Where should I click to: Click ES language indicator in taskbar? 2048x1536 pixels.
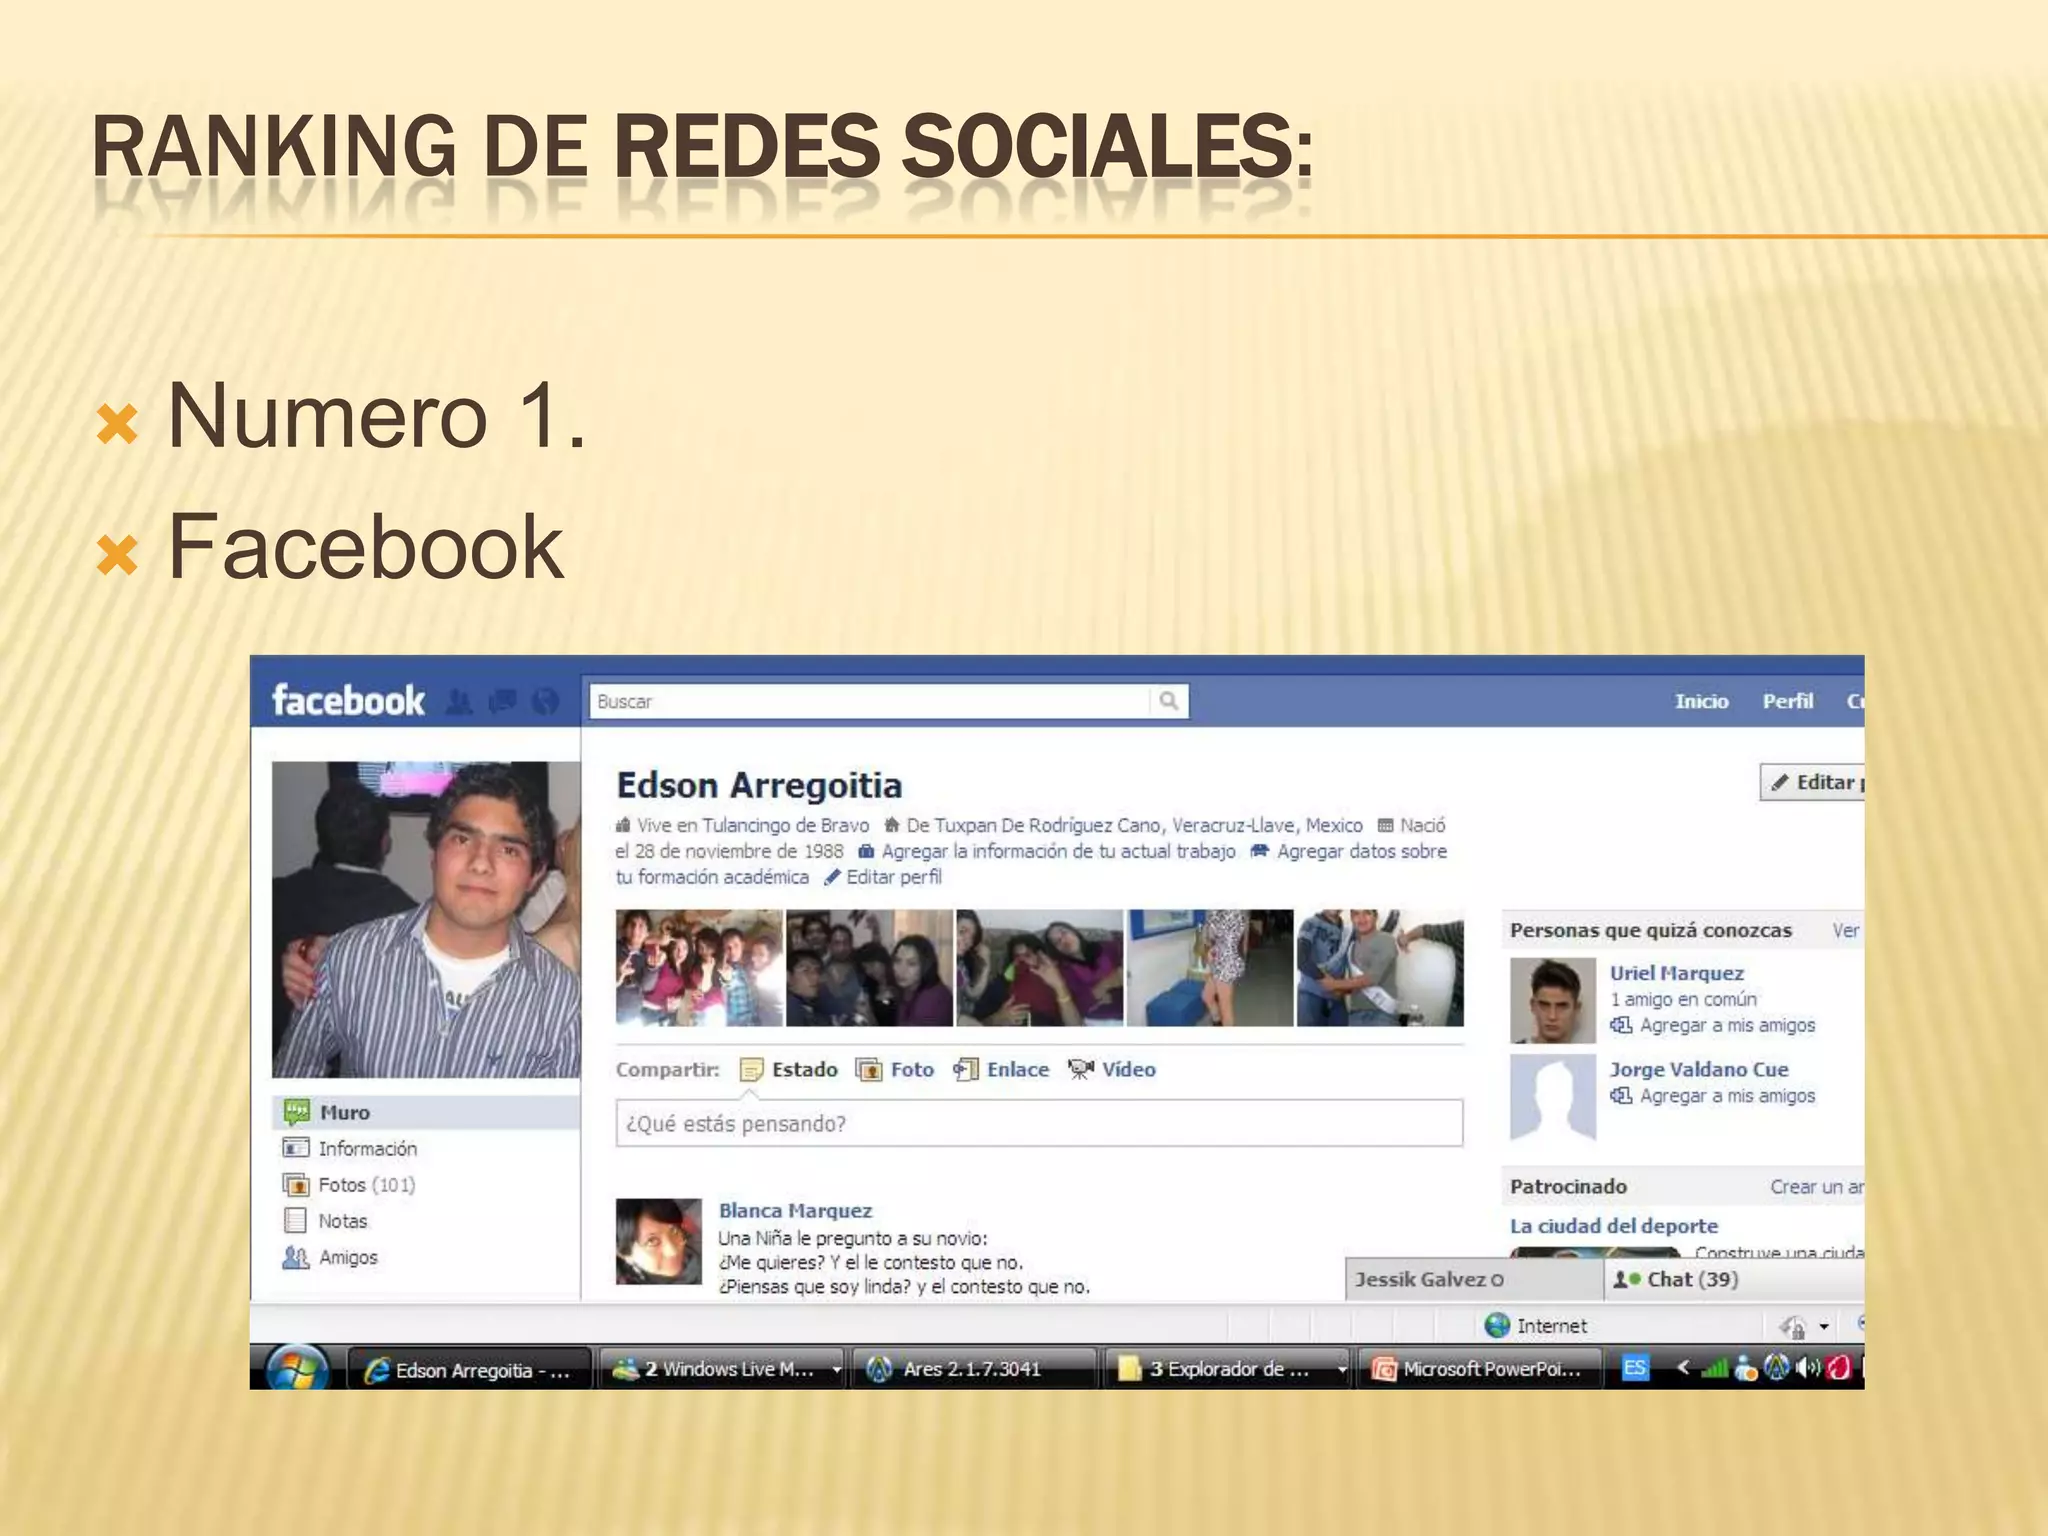(x=1634, y=1367)
